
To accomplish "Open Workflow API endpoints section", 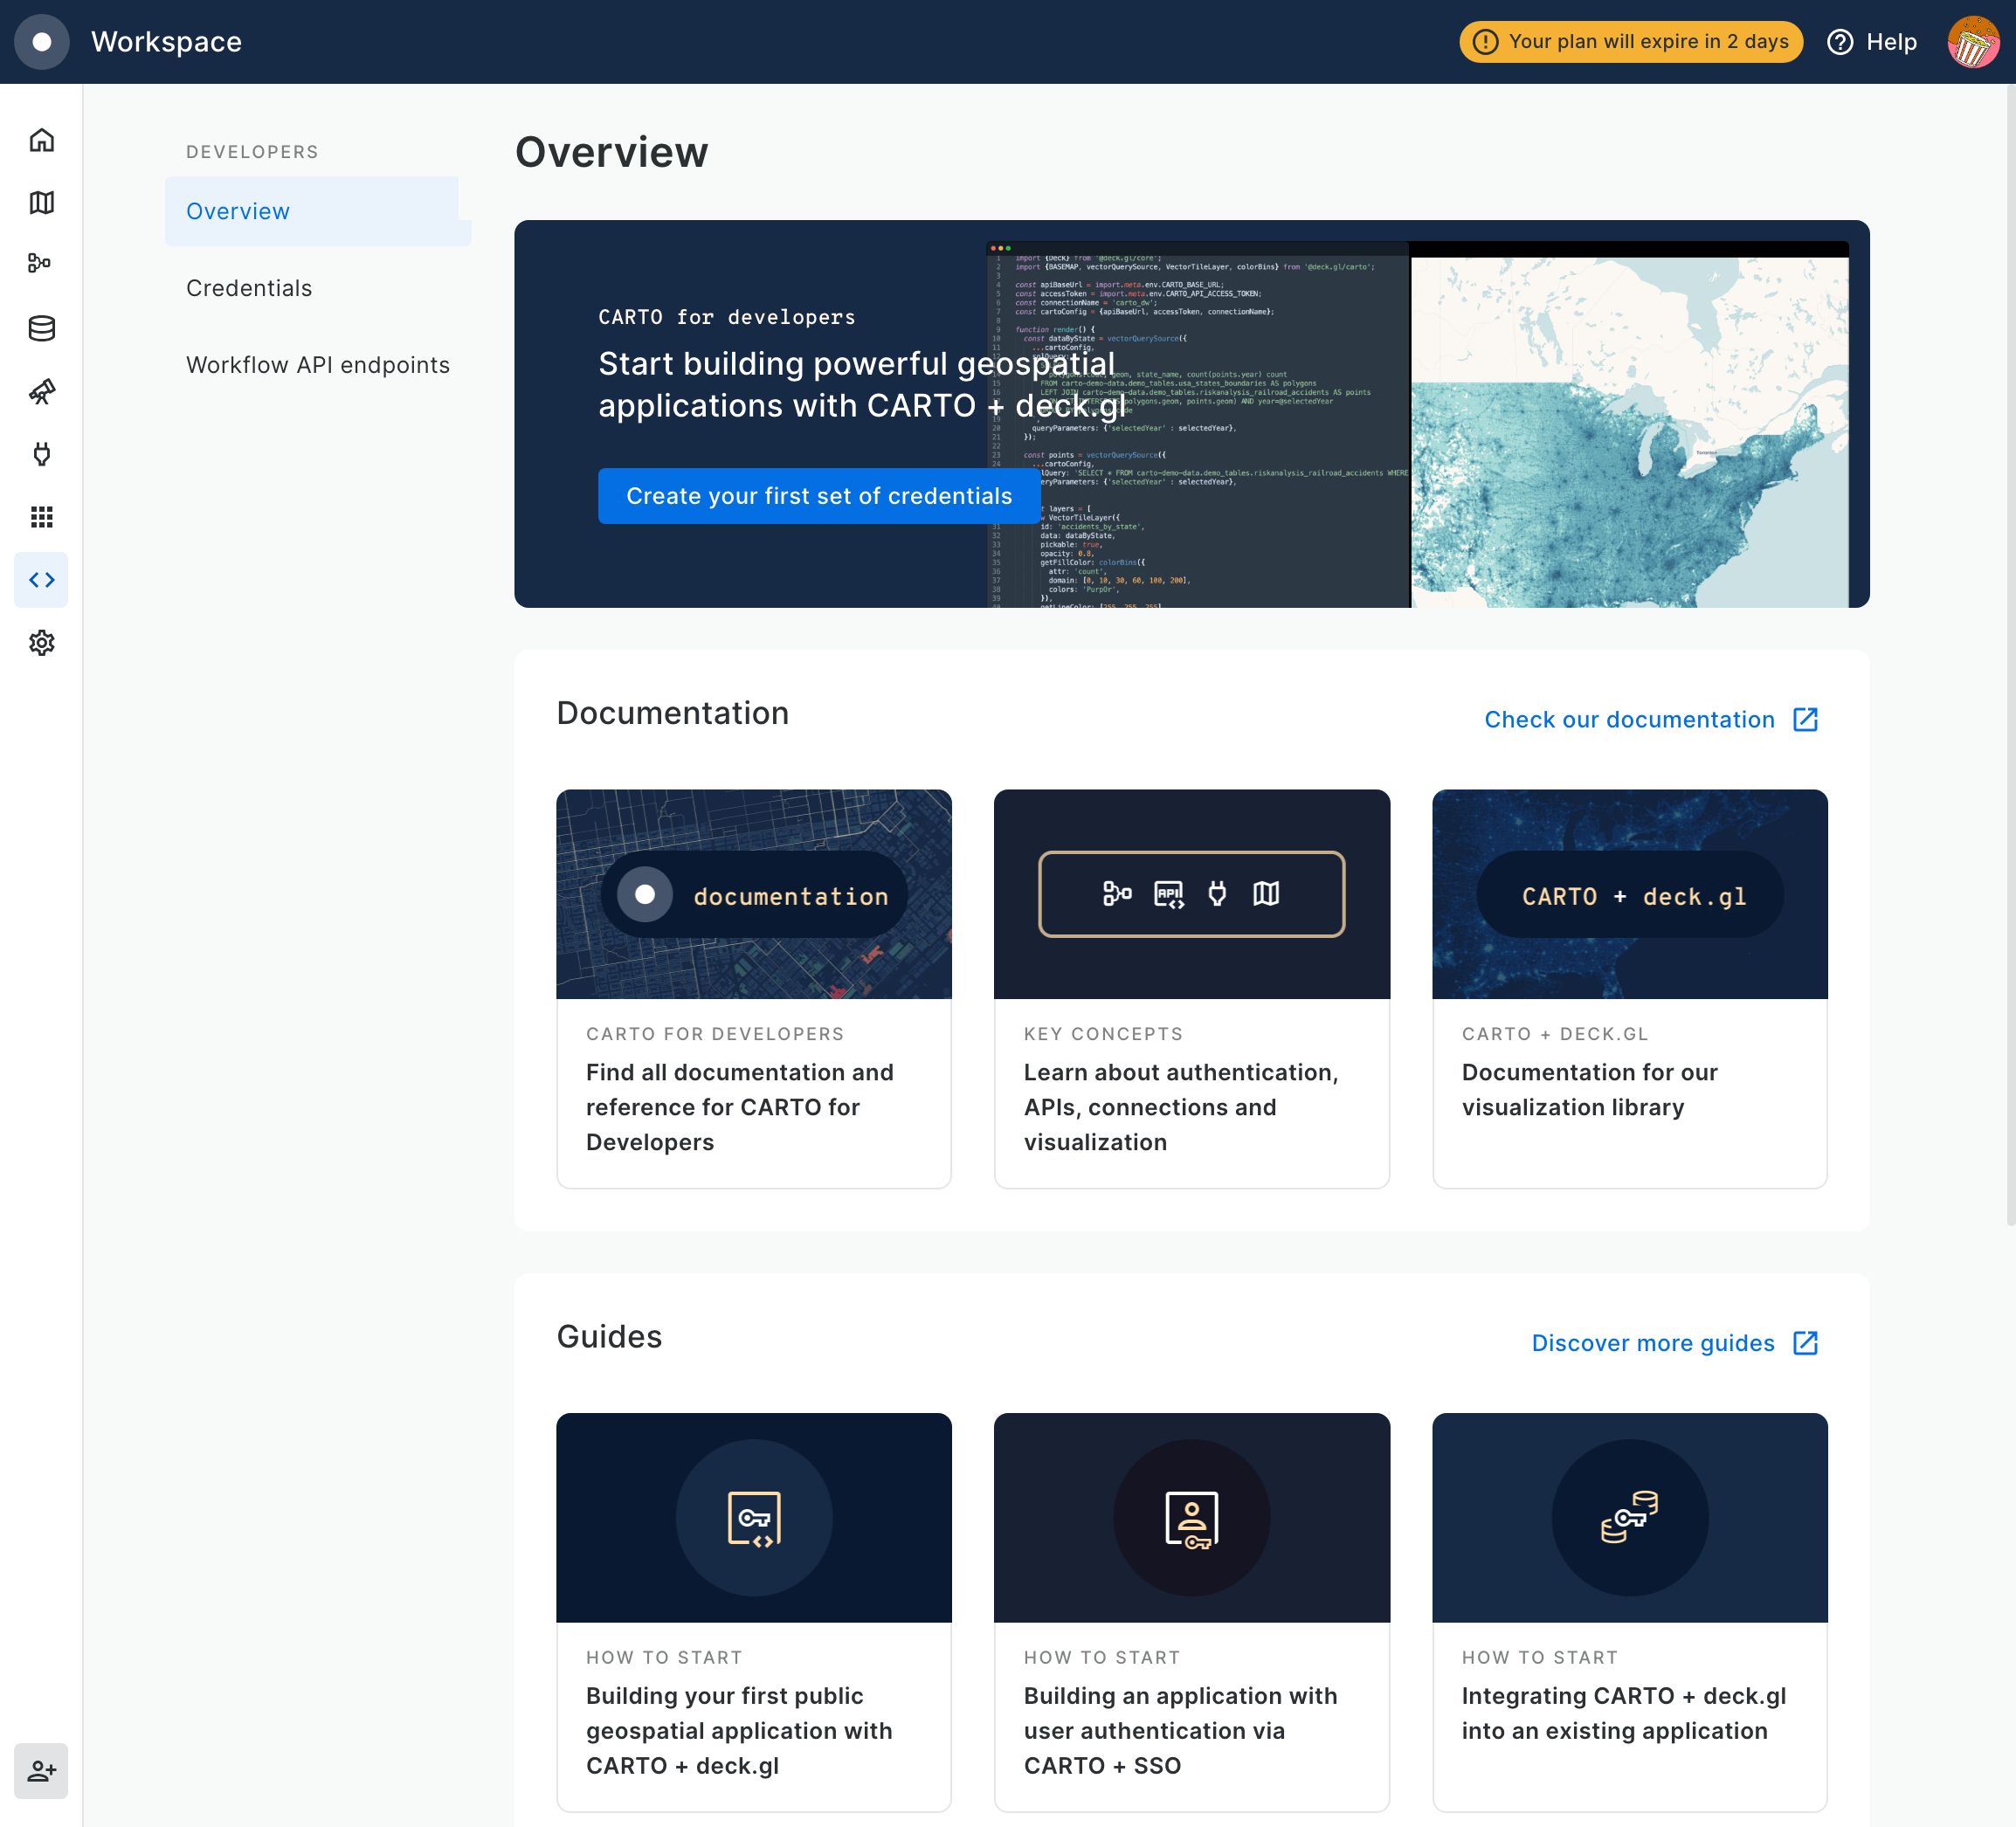I will [317, 365].
